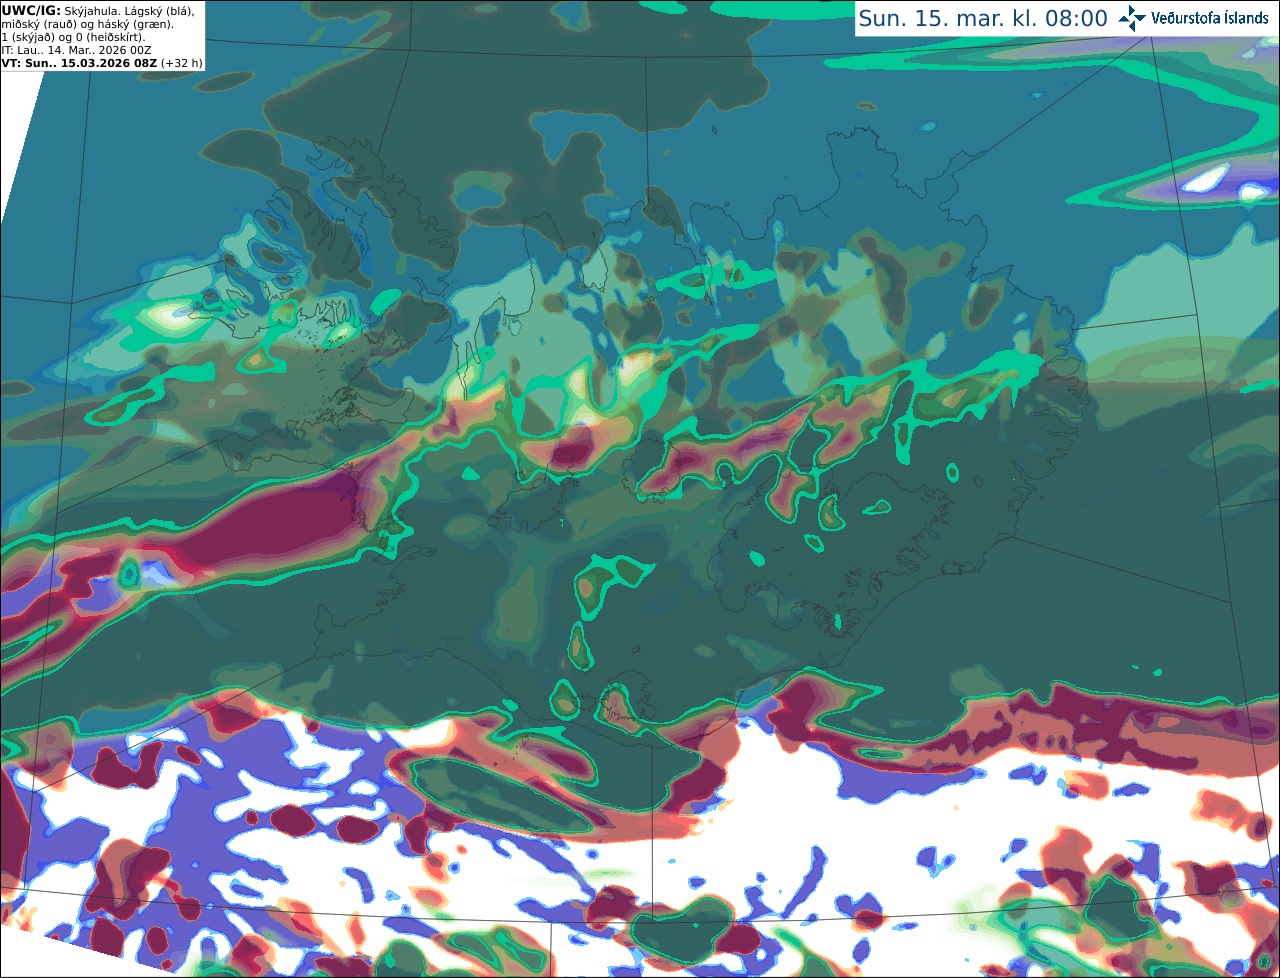
Task: Click the Veðurstofa Íslands logo icon
Action: 1133,18
